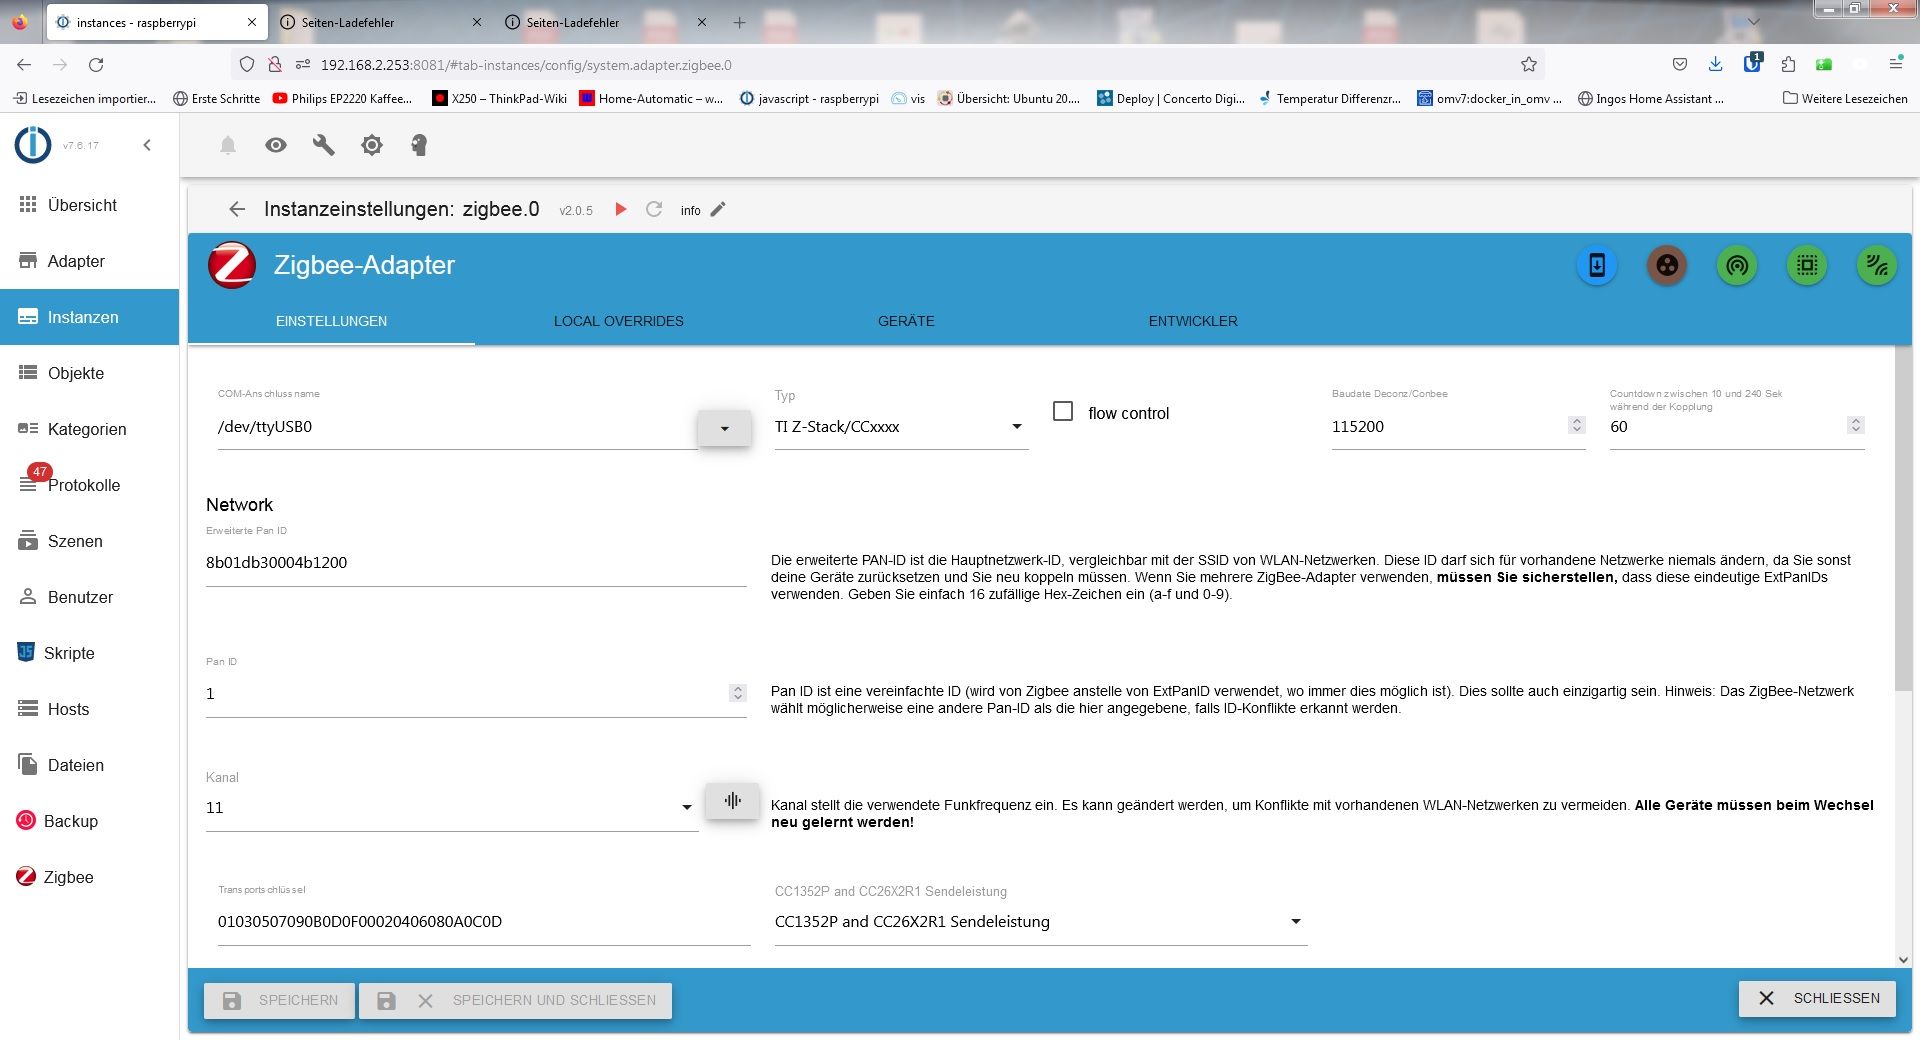Click the Erweiterte Pan ID field
Viewport: 1920px width, 1040px height.
tap(476, 563)
